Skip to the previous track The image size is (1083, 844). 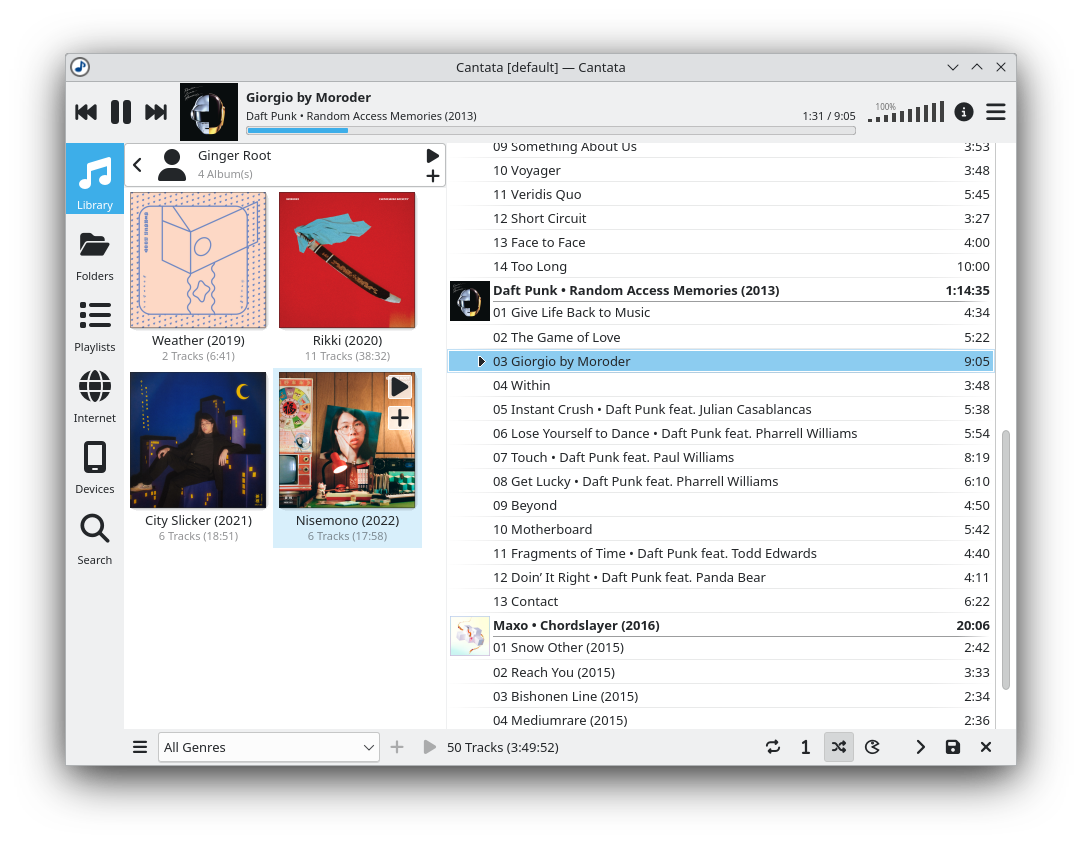point(86,112)
